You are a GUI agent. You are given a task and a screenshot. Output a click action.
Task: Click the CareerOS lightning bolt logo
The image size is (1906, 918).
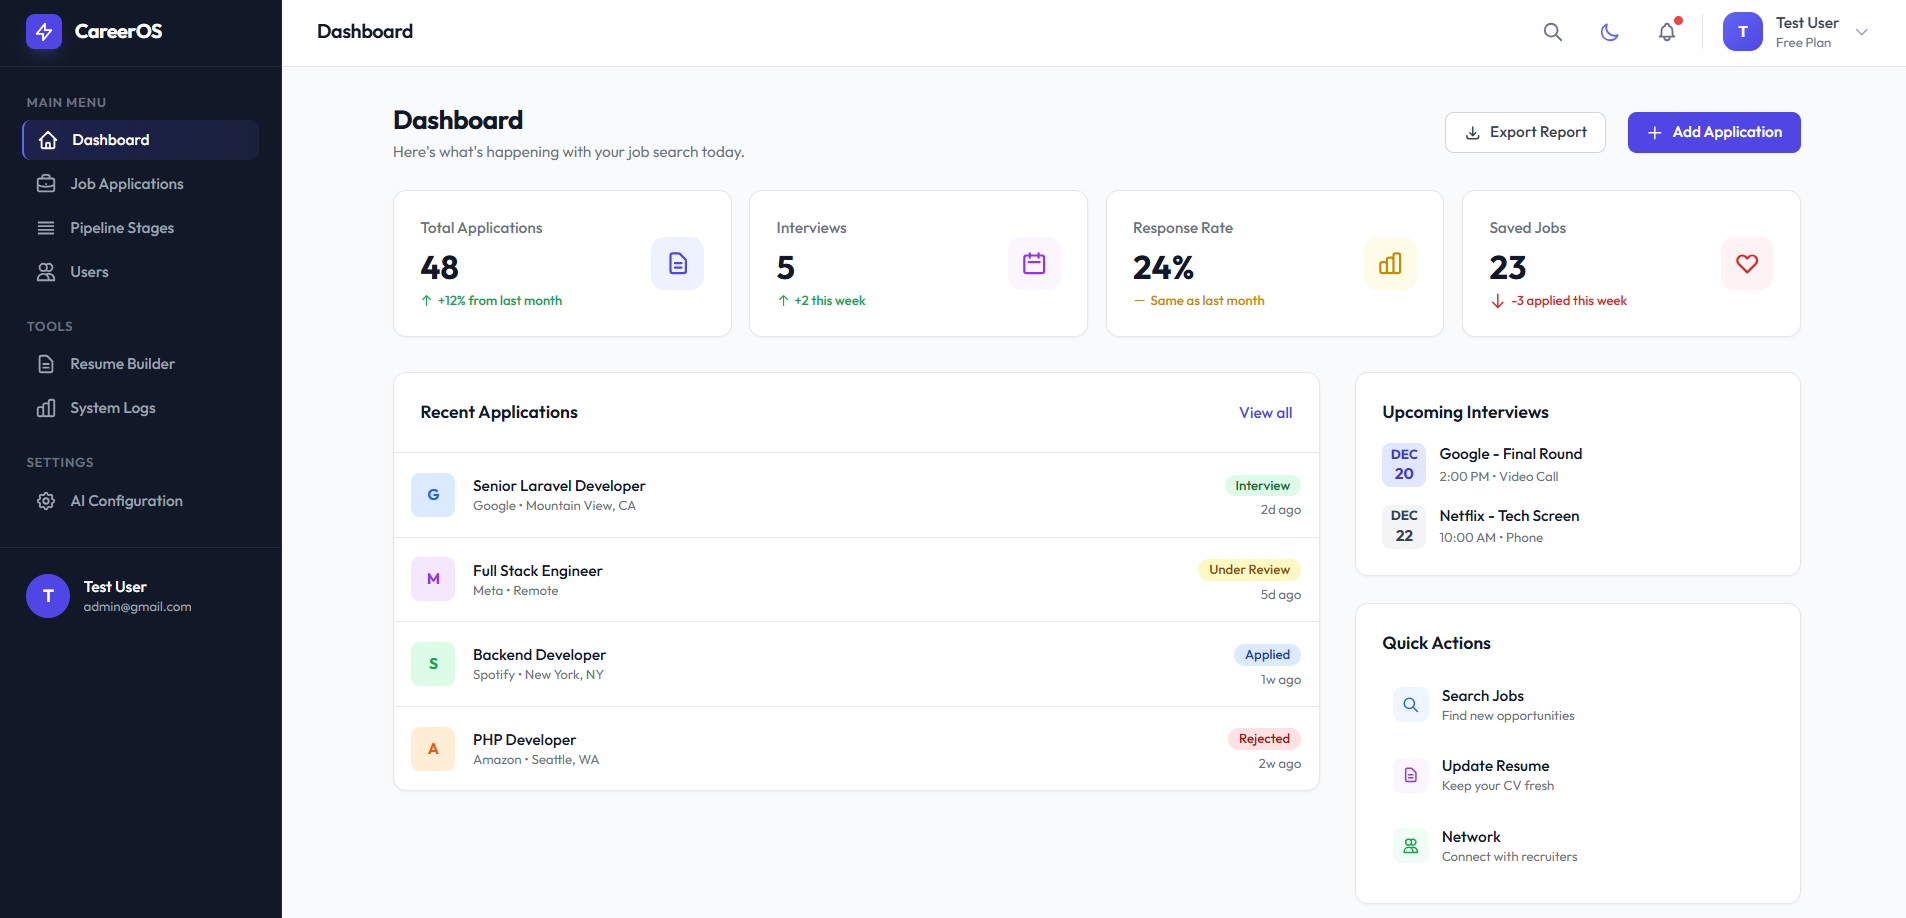44,32
